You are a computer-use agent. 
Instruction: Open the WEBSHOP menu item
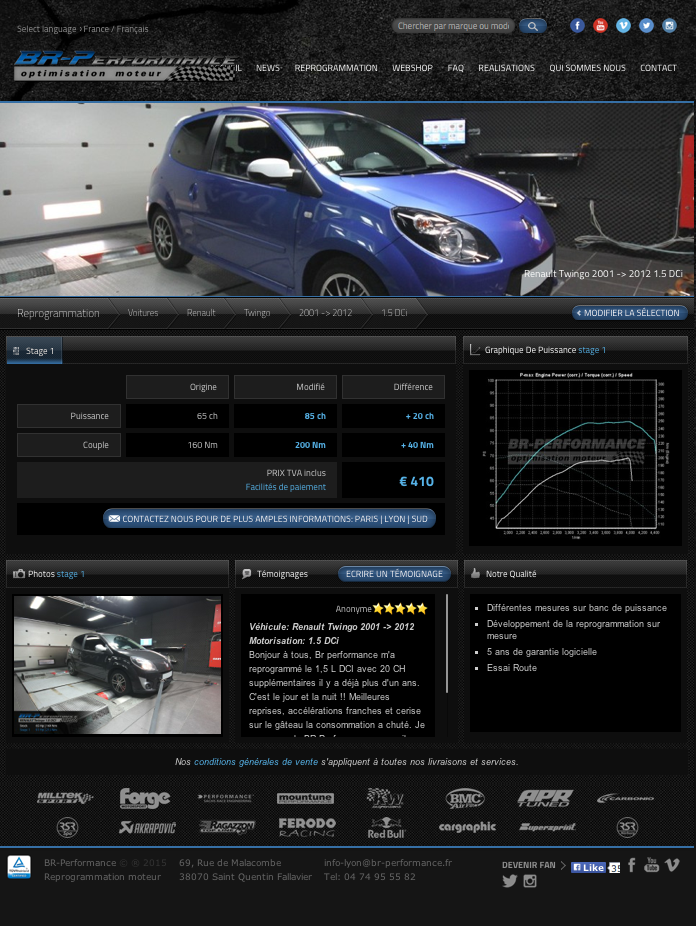click(x=412, y=68)
